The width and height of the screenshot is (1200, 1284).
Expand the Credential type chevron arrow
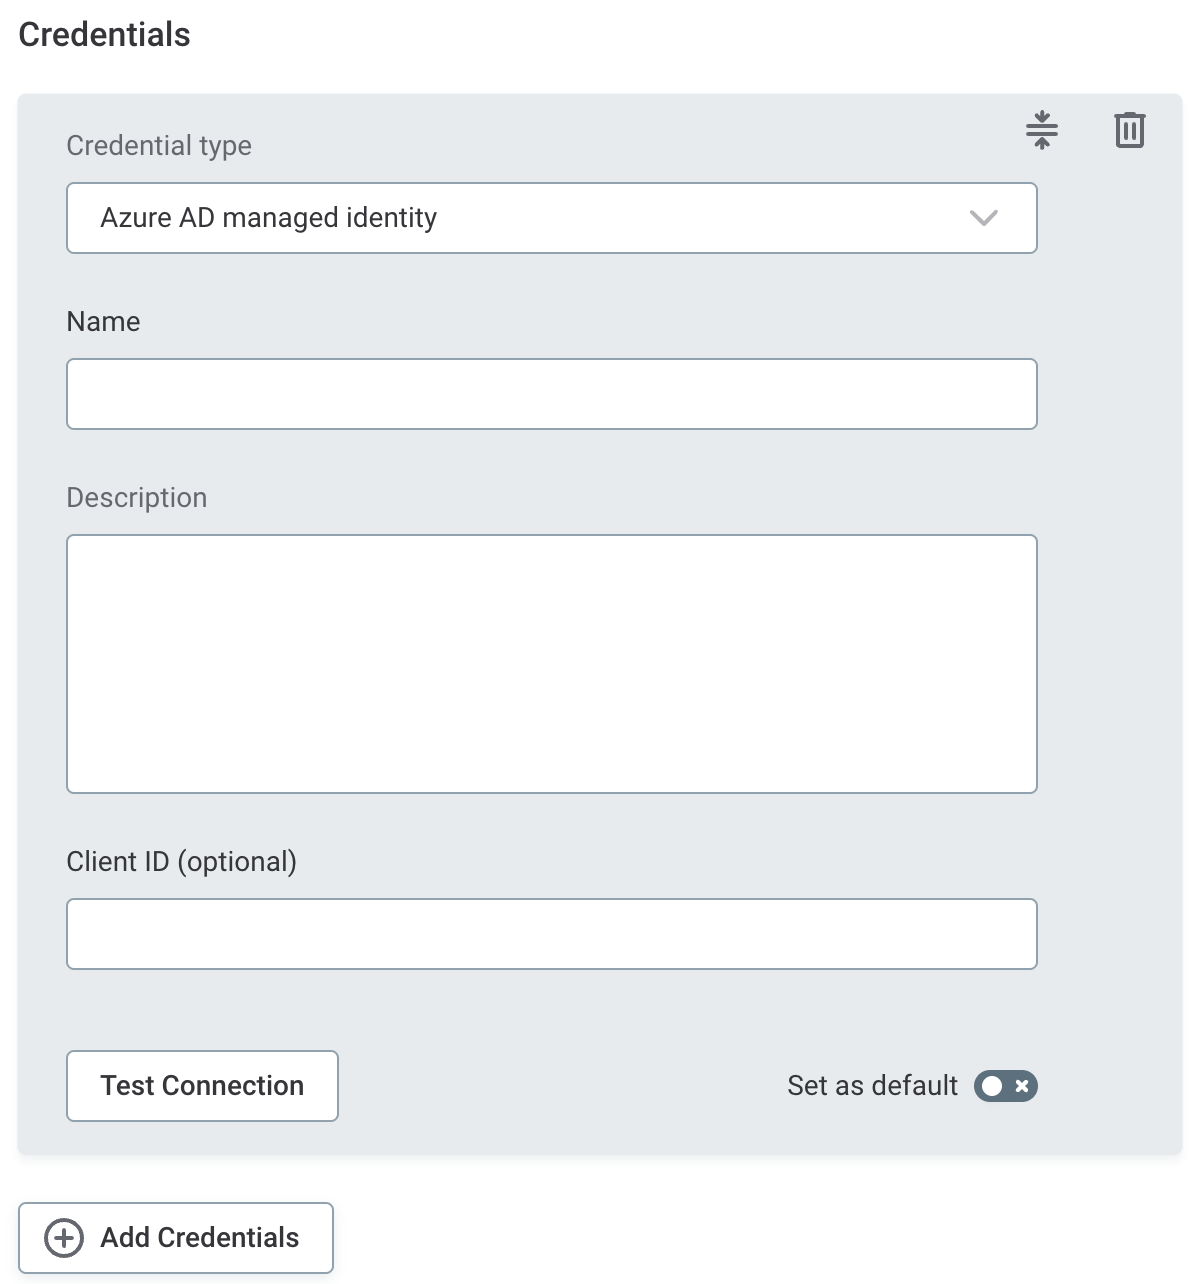tap(984, 218)
